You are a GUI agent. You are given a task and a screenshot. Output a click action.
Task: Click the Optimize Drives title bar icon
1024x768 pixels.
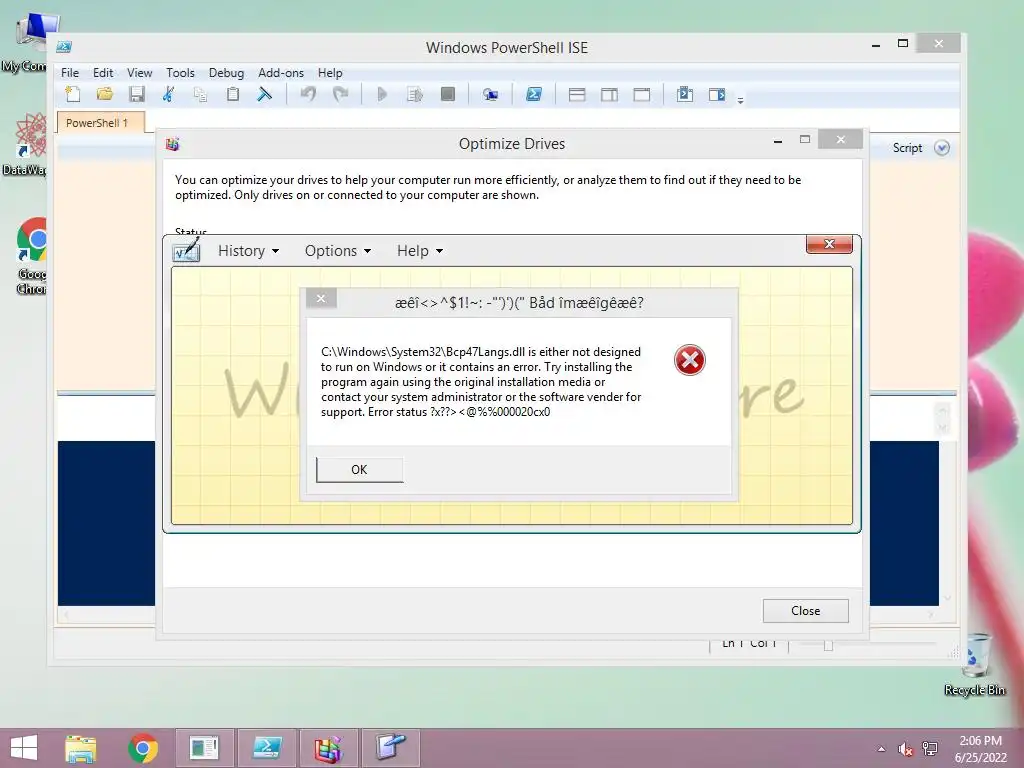point(172,144)
